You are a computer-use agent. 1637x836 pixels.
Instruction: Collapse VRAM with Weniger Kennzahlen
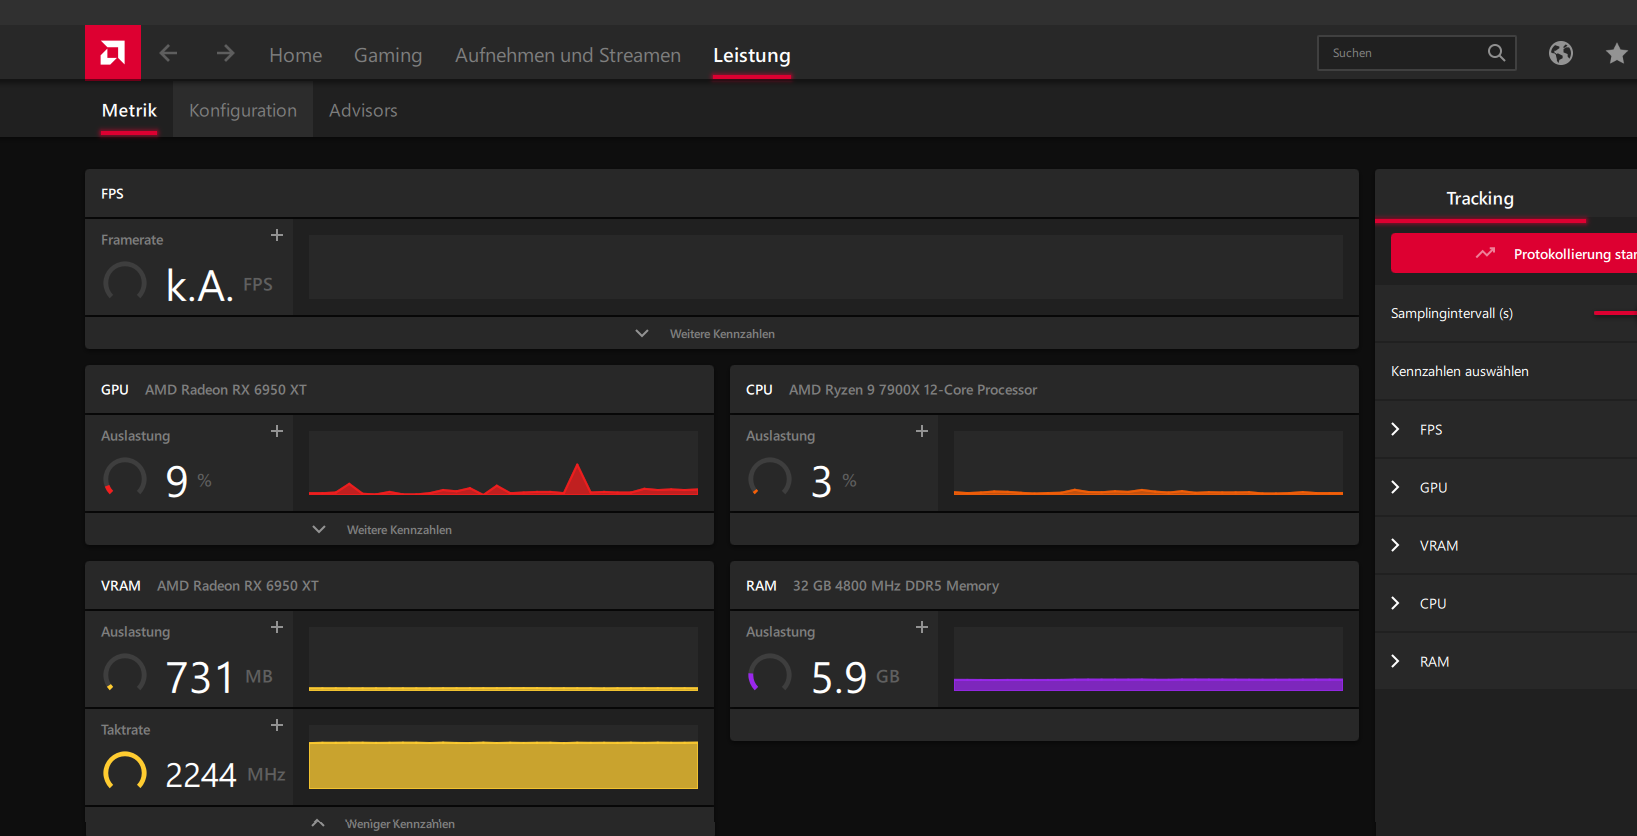(399, 823)
